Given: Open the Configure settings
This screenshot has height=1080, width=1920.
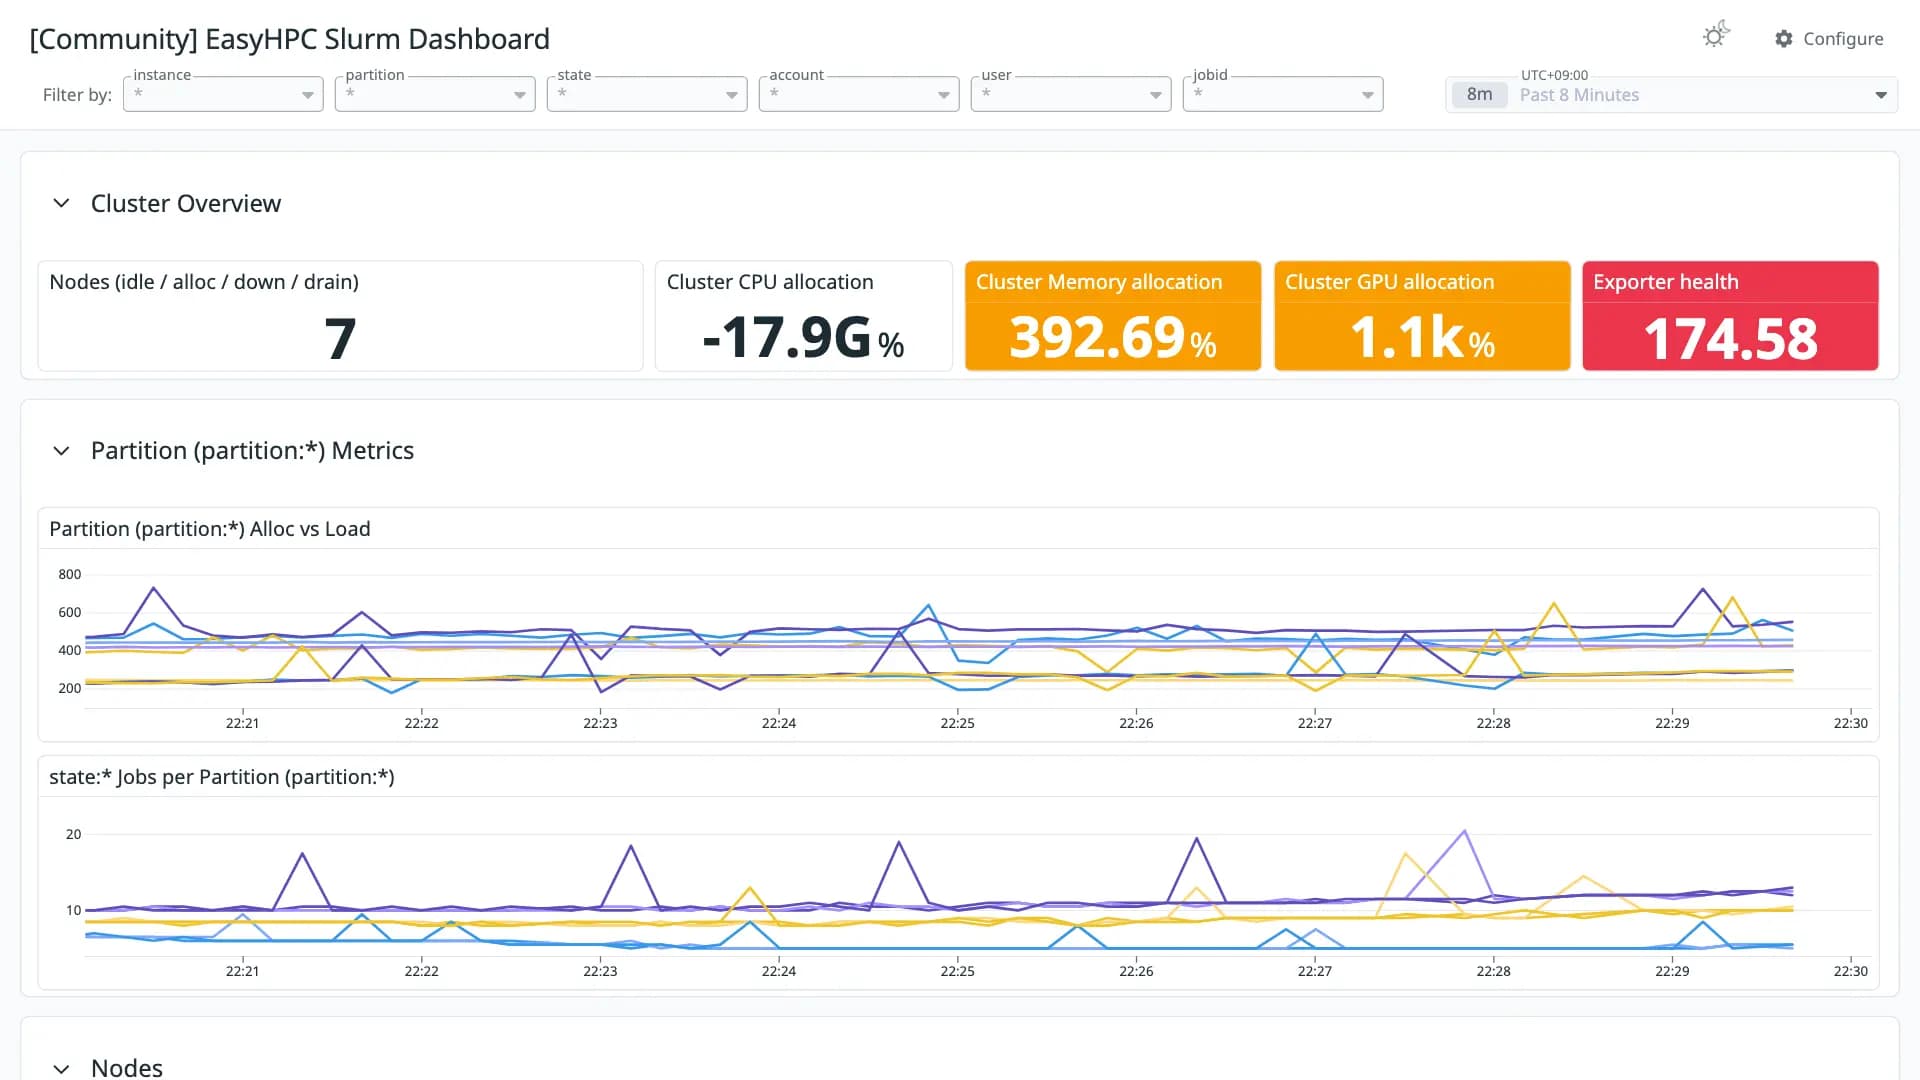Looking at the screenshot, I should point(1829,39).
